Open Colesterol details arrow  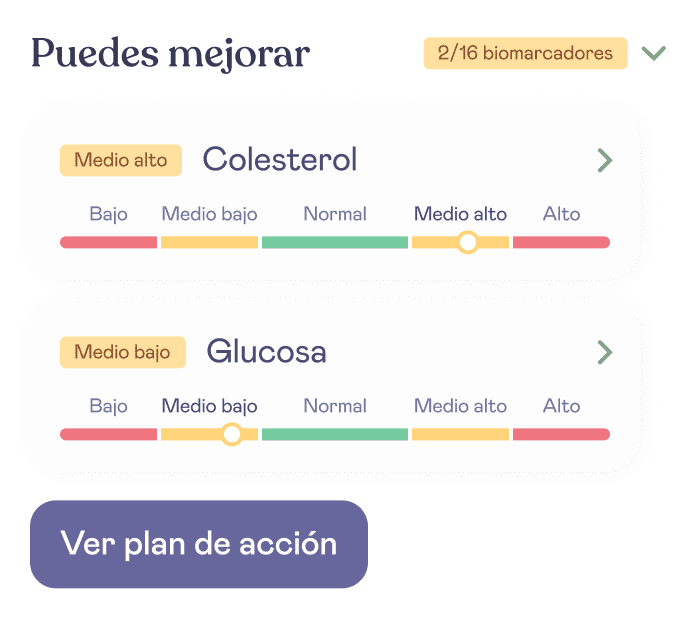point(605,160)
